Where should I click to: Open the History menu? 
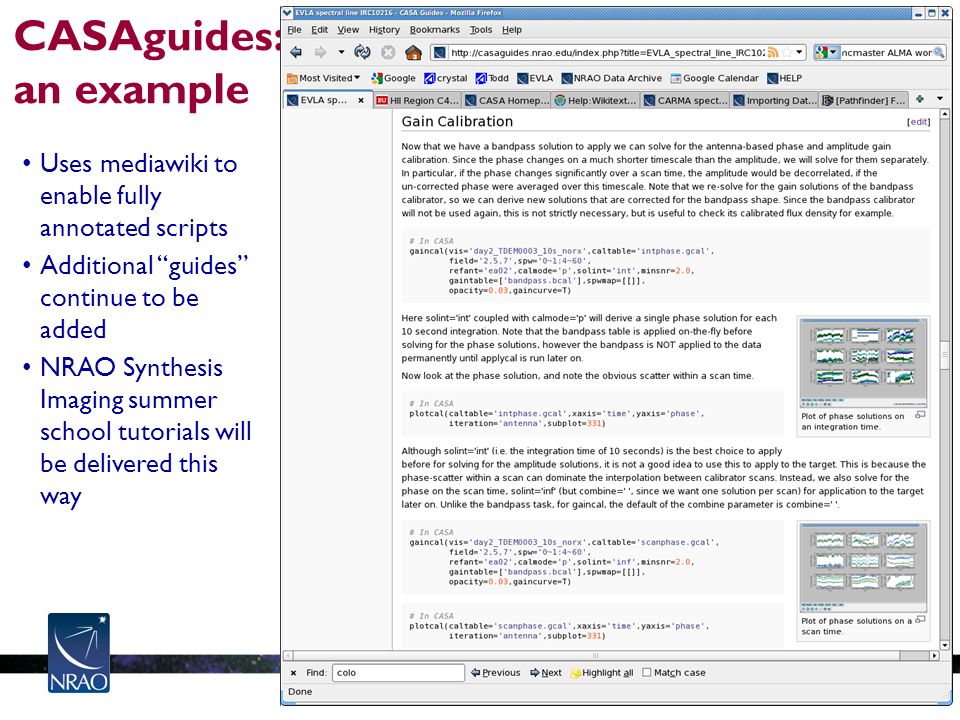pos(384,29)
